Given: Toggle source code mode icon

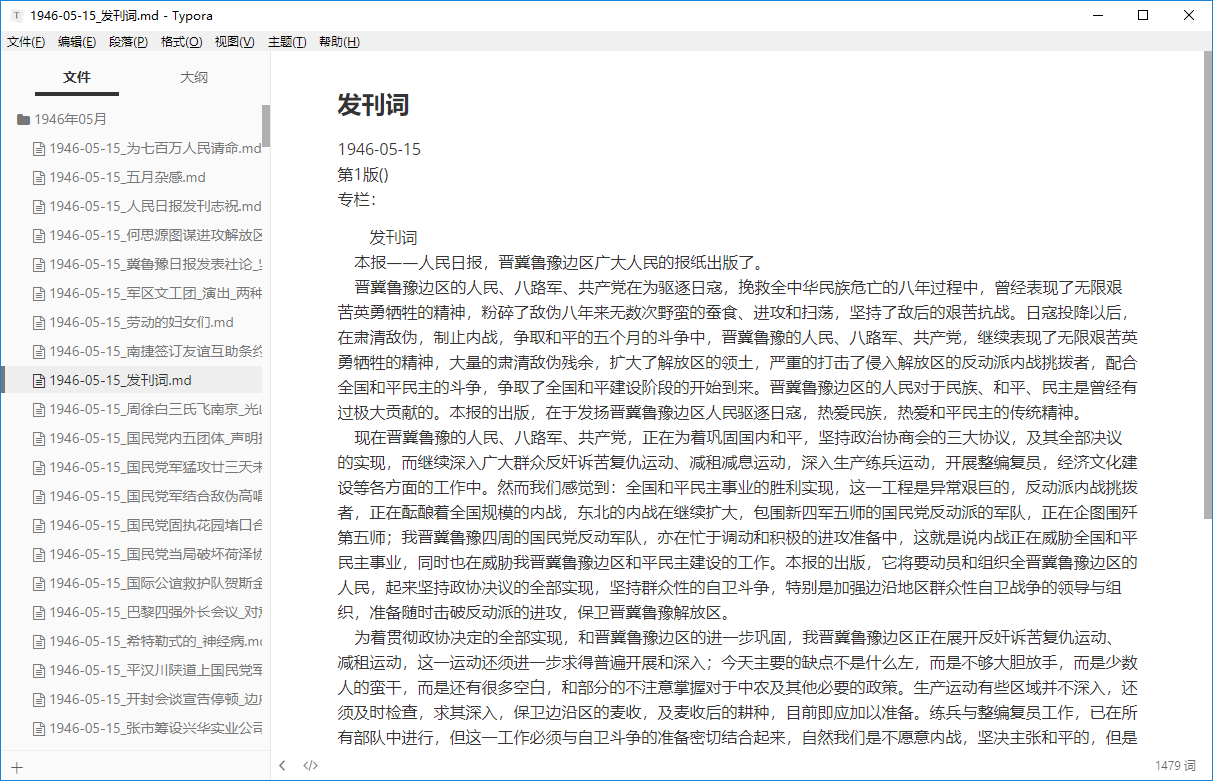Looking at the screenshot, I should coord(310,766).
